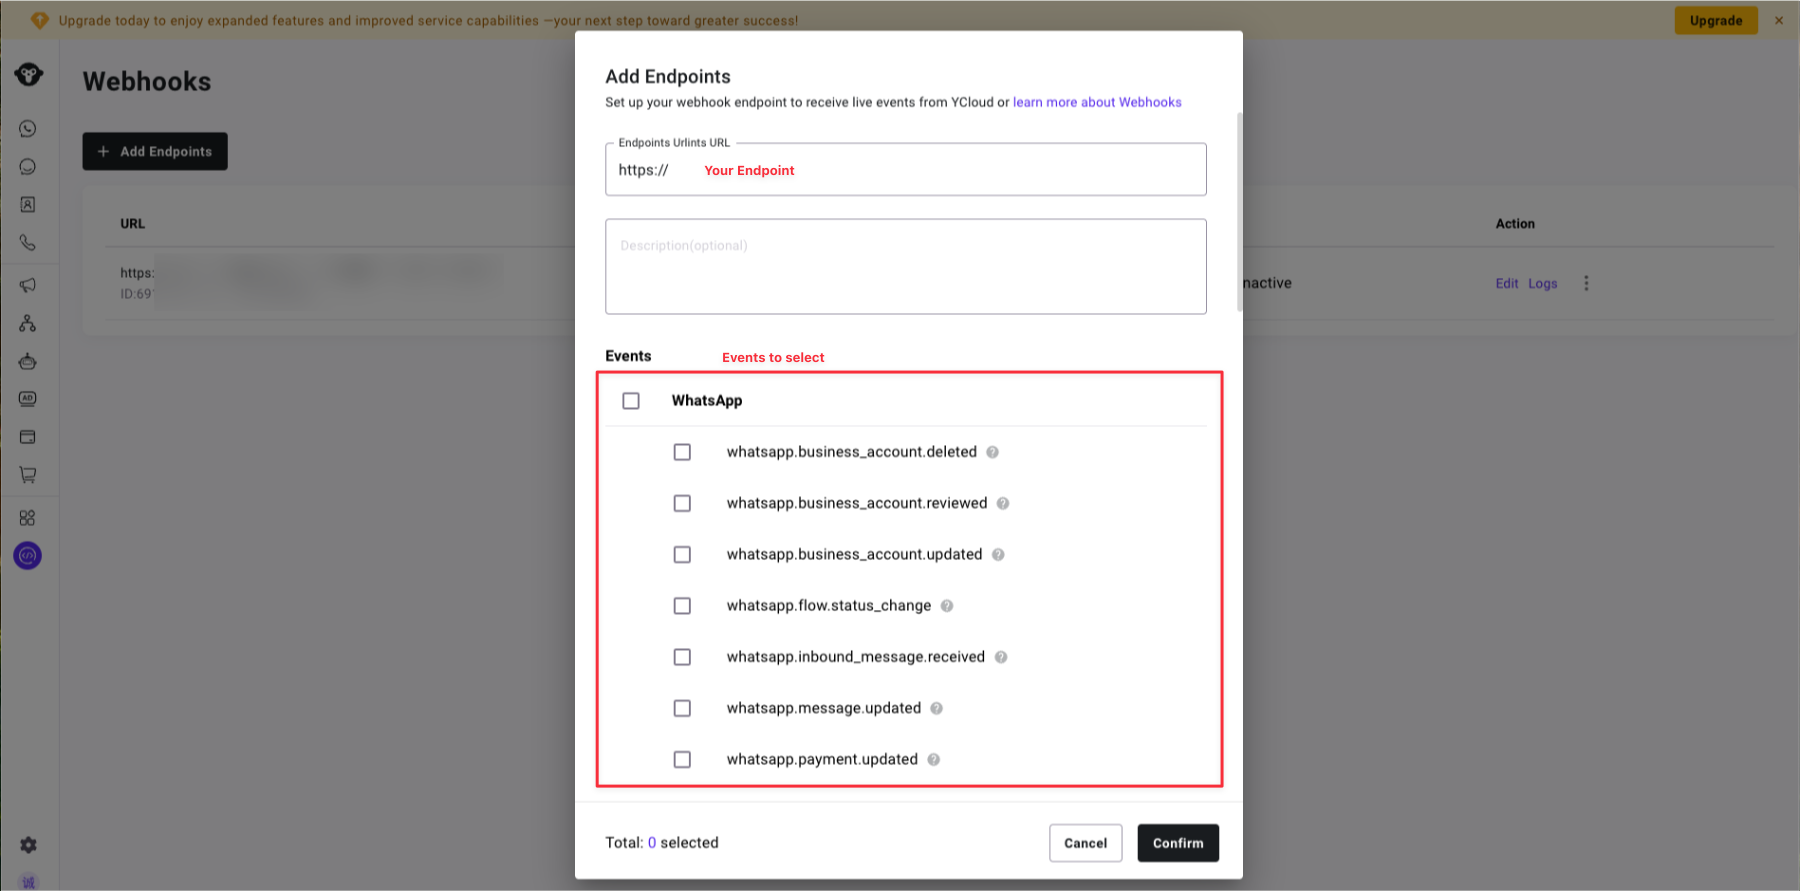Click the megaphone campaigns sidebar icon

[28, 285]
